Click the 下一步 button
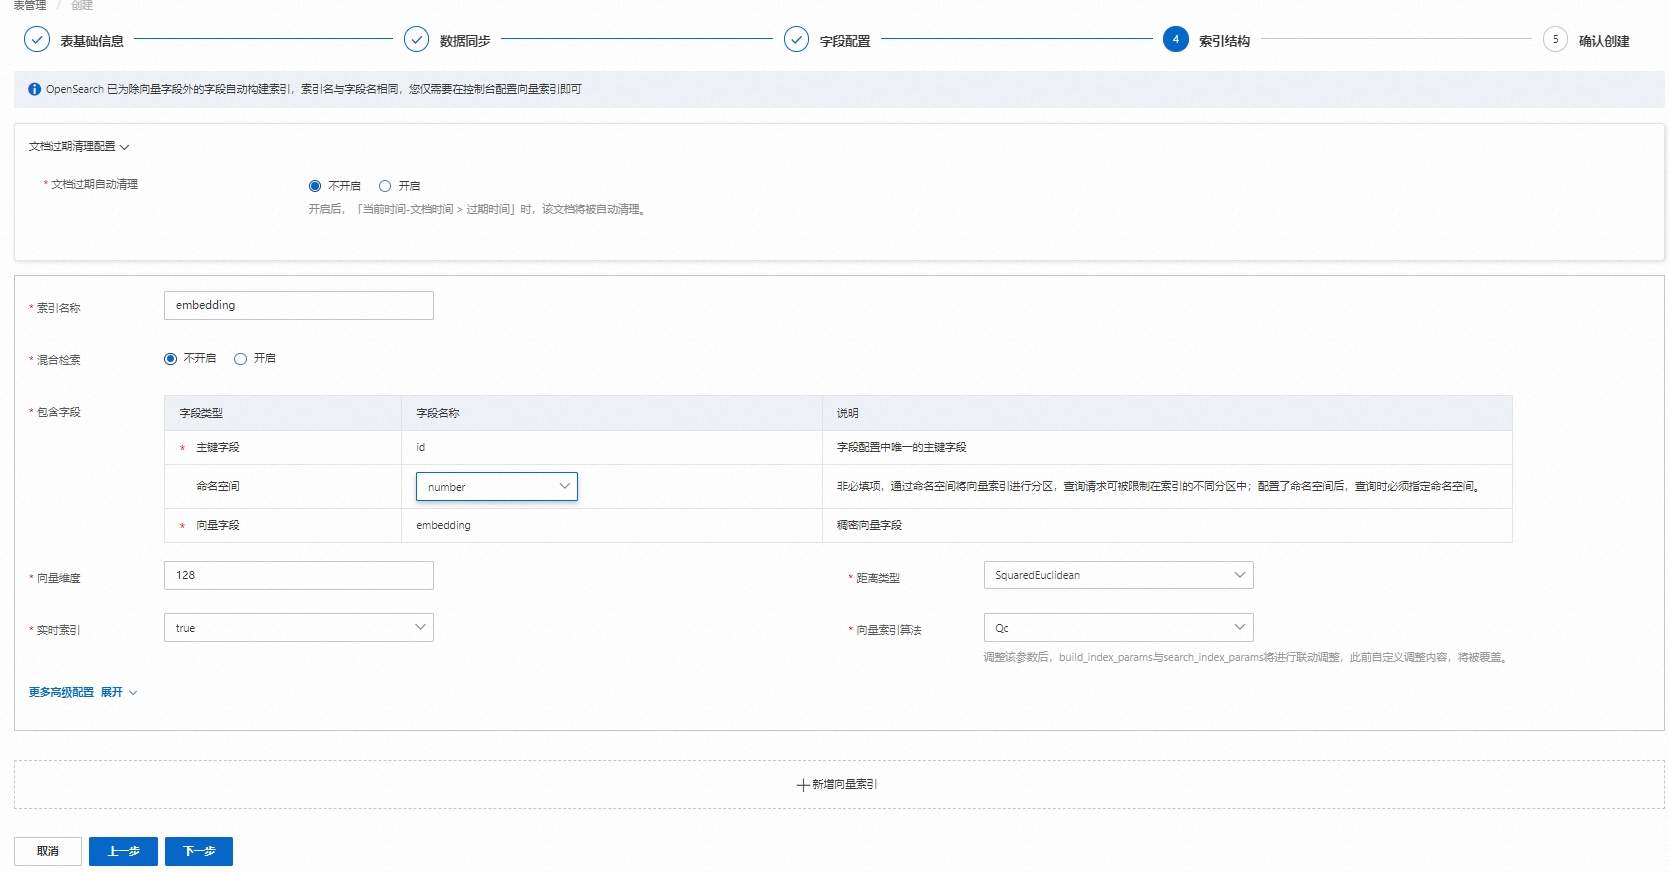1669x872 pixels. coord(199,852)
